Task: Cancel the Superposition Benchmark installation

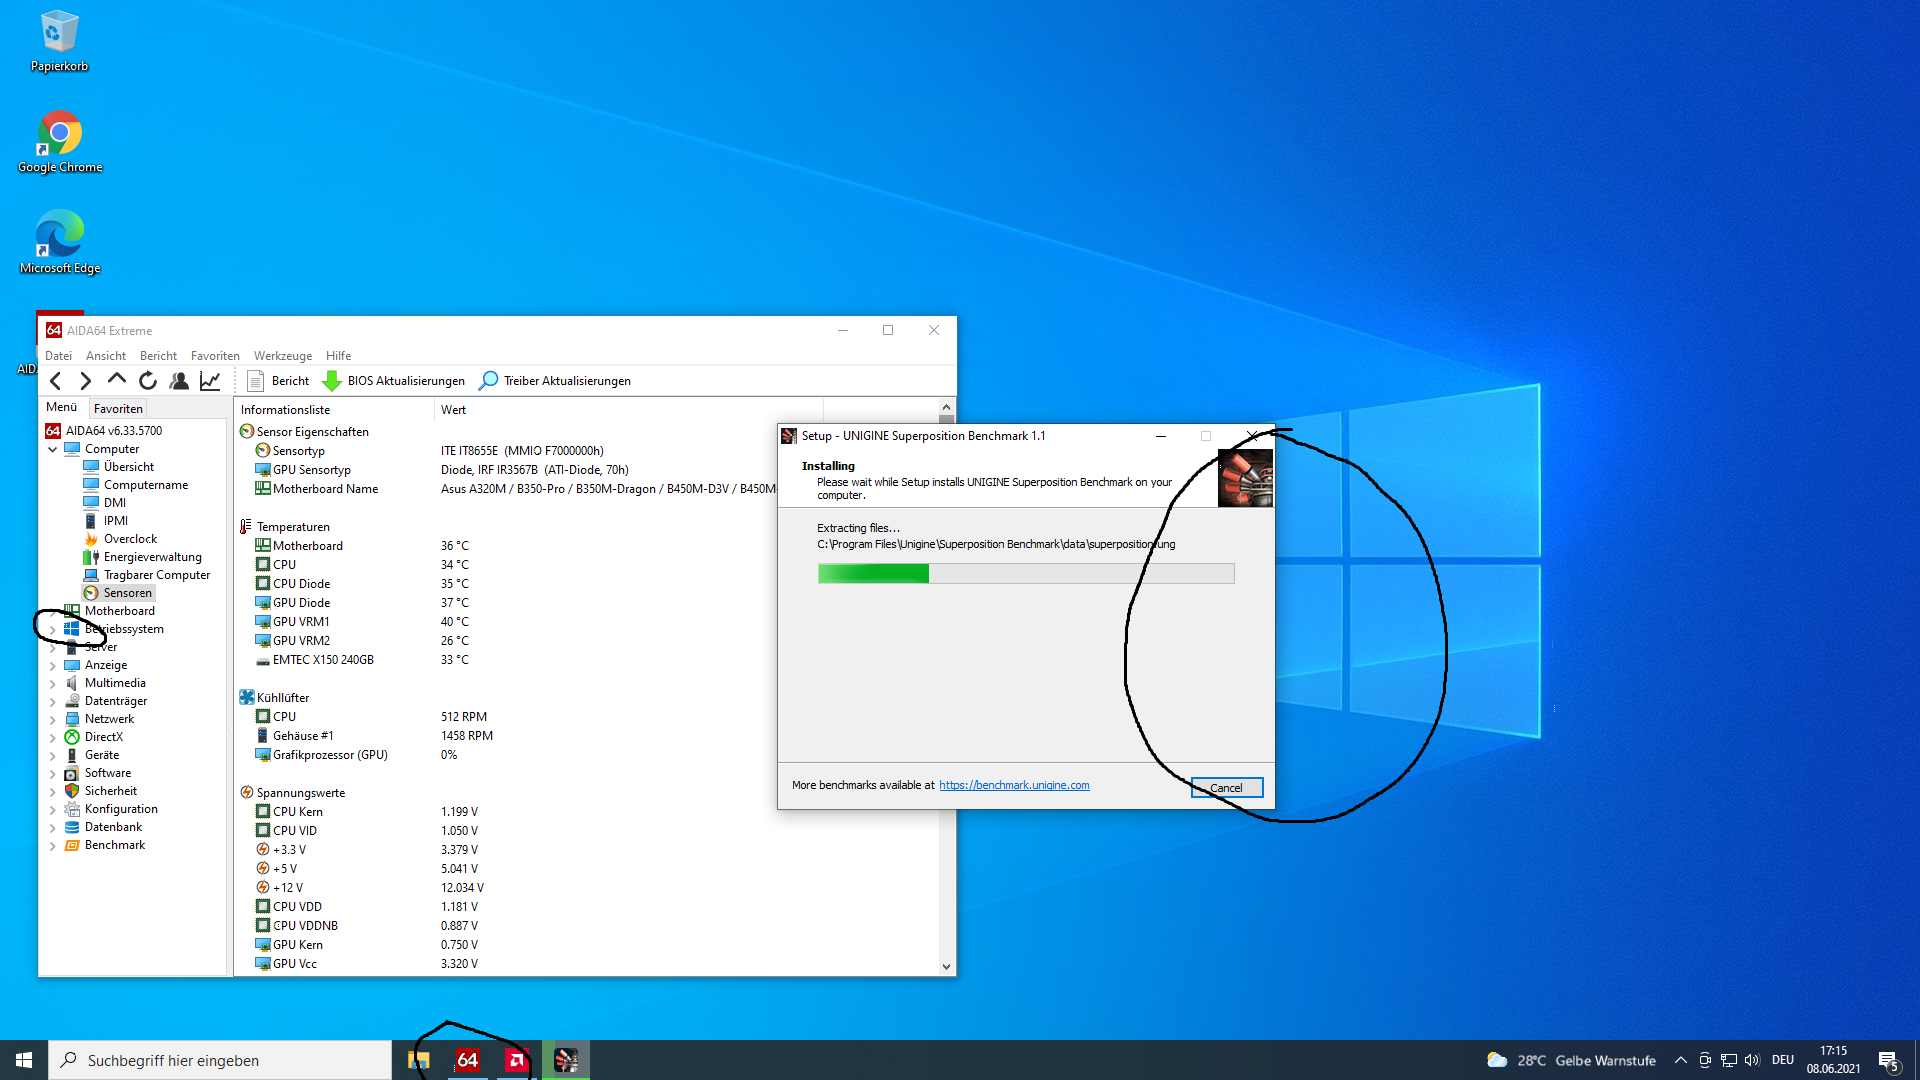Action: pos(1226,788)
